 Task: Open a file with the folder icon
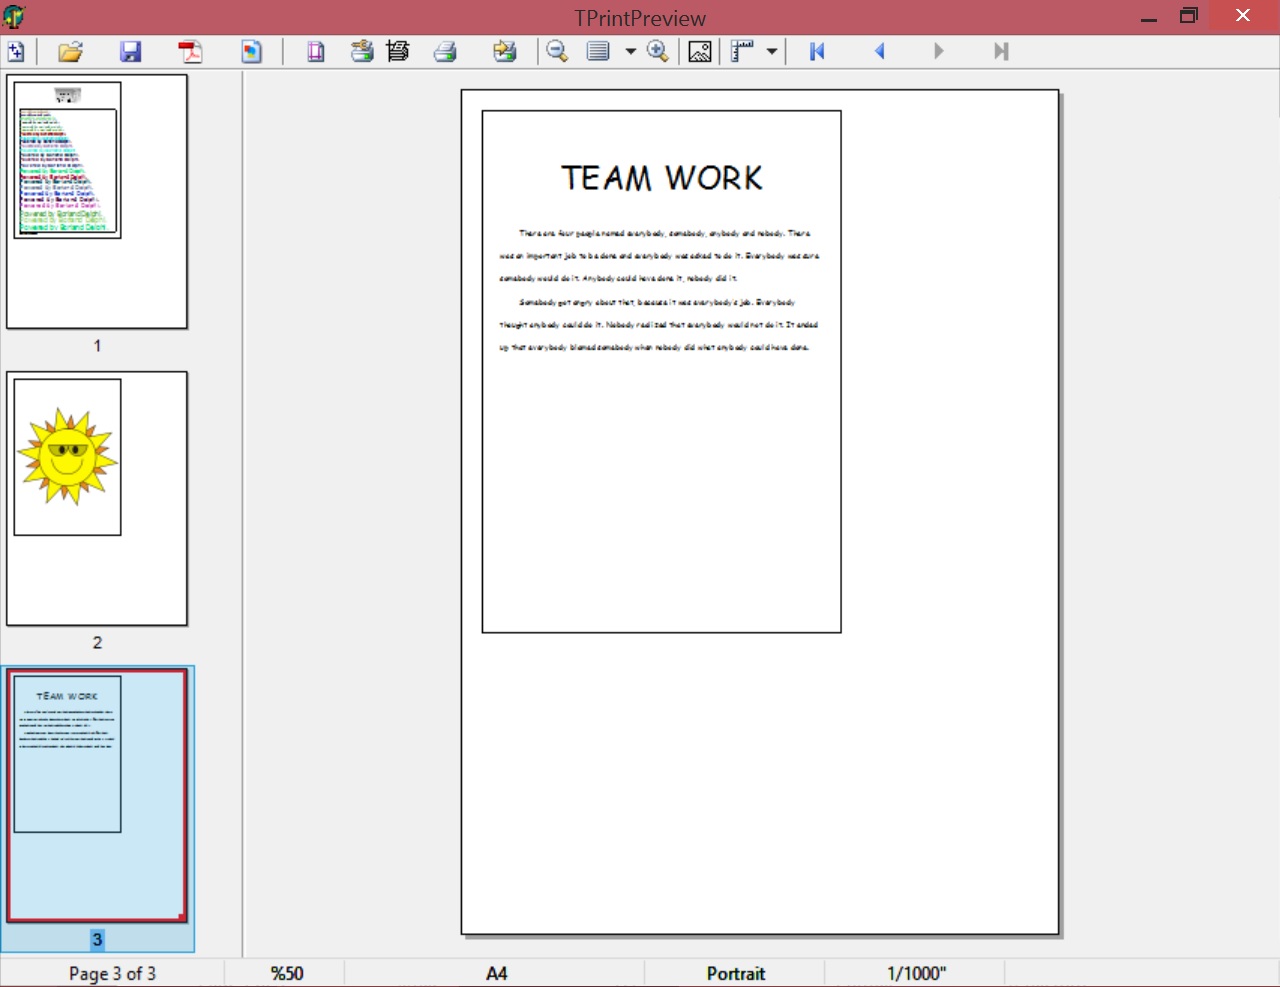click(x=70, y=51)
